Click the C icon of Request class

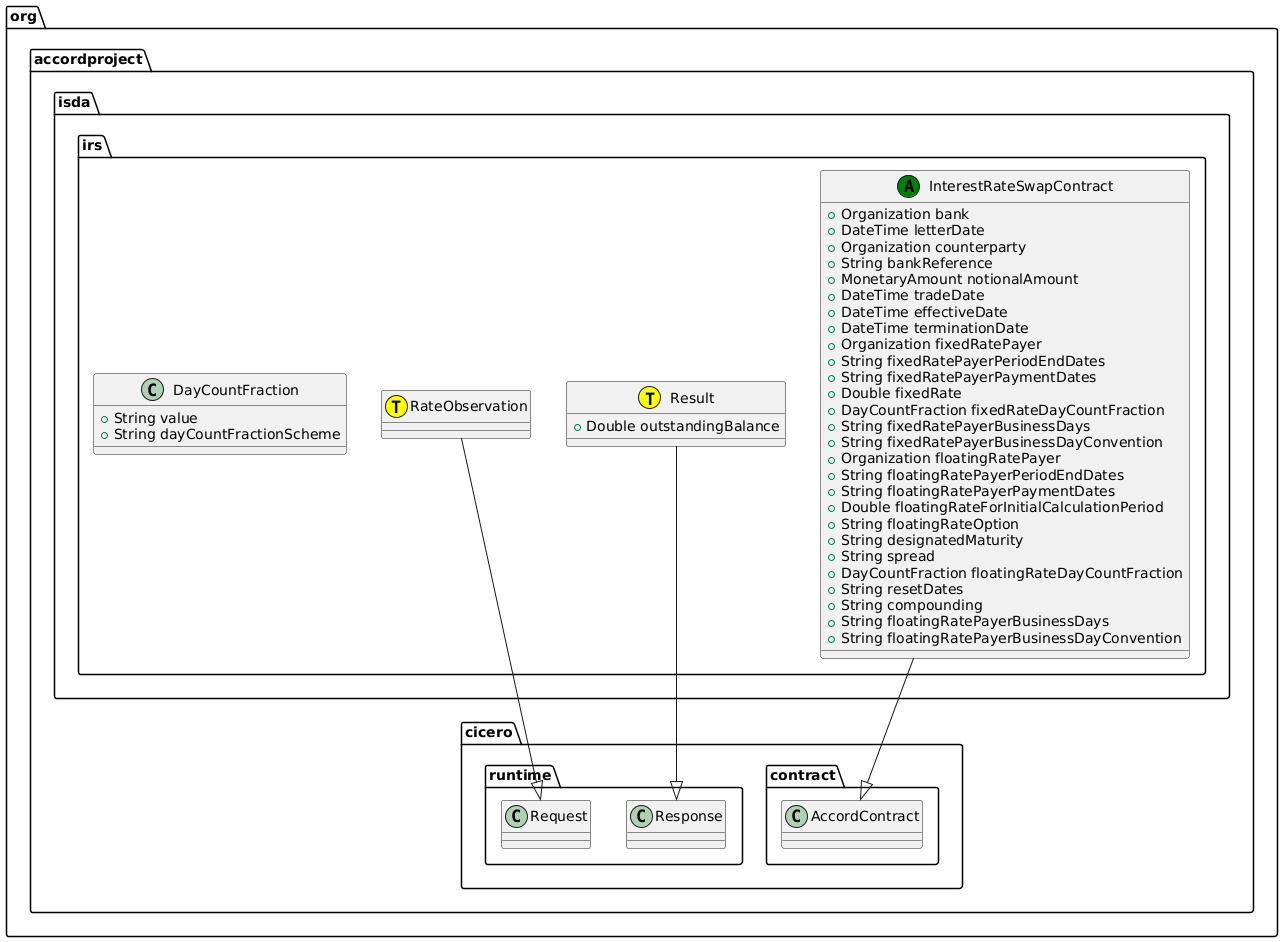click(x=517, y=816)
